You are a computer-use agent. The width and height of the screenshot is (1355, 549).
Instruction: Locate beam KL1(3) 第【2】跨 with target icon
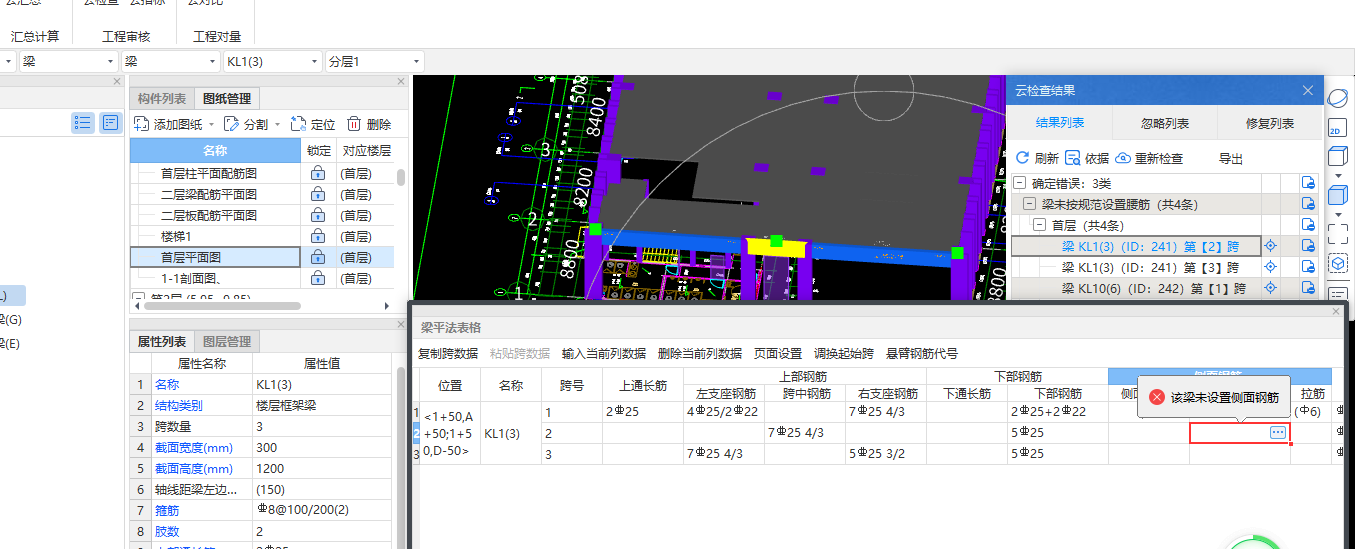coord(1271,246)
